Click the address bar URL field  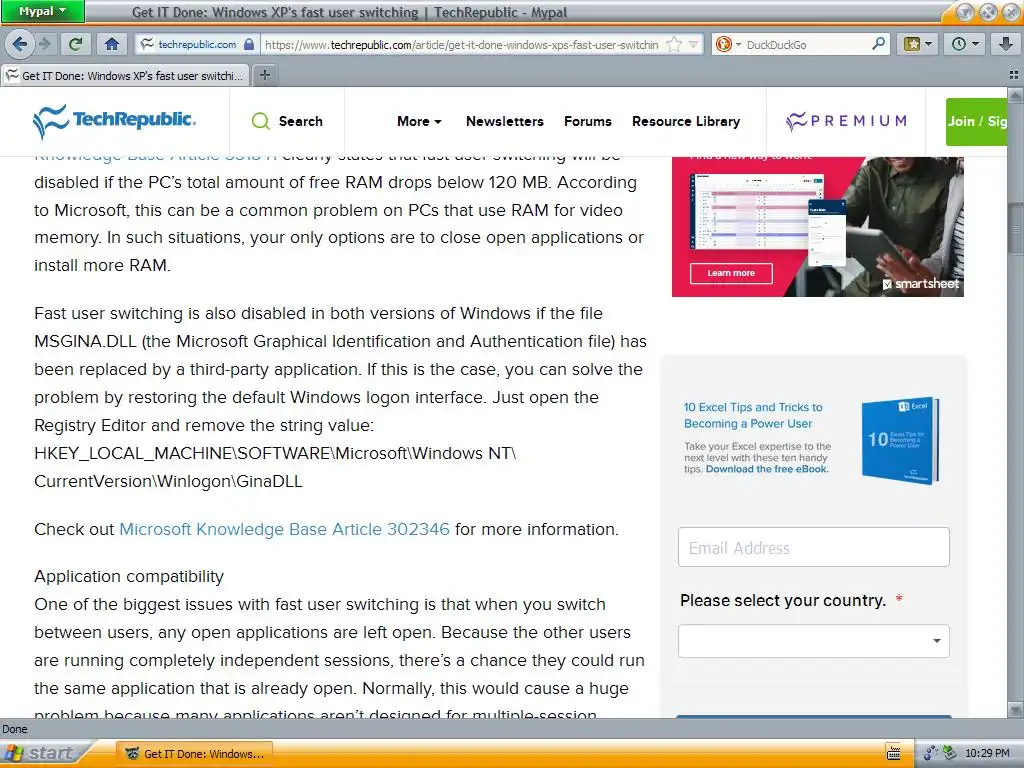tap(462, 44)
